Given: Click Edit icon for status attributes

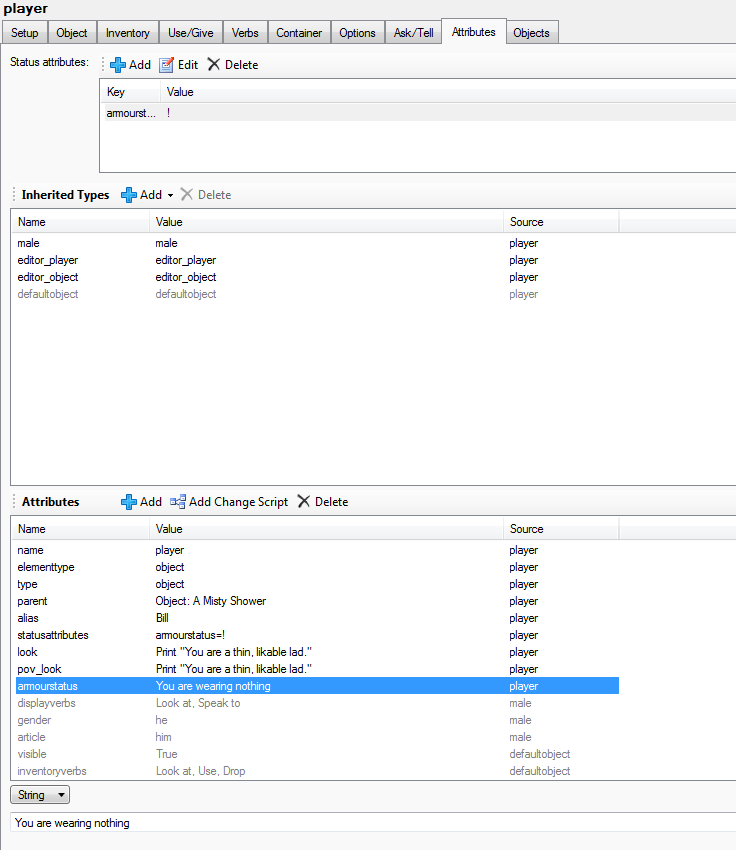Looking at the screenshot, I should pos(167,65).
